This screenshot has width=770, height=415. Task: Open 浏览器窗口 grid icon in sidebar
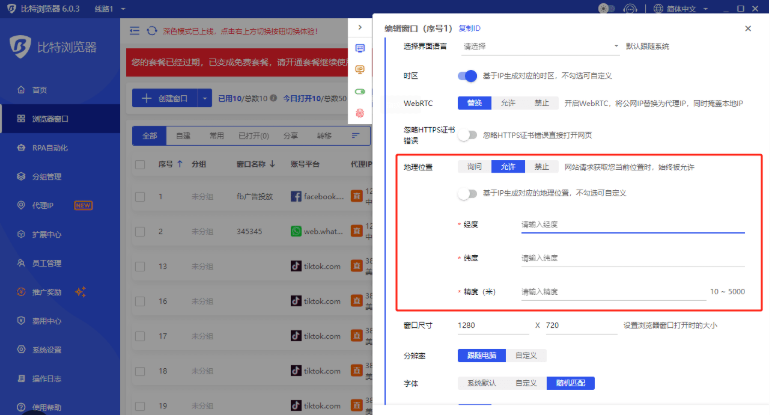[x=21, y=119]
